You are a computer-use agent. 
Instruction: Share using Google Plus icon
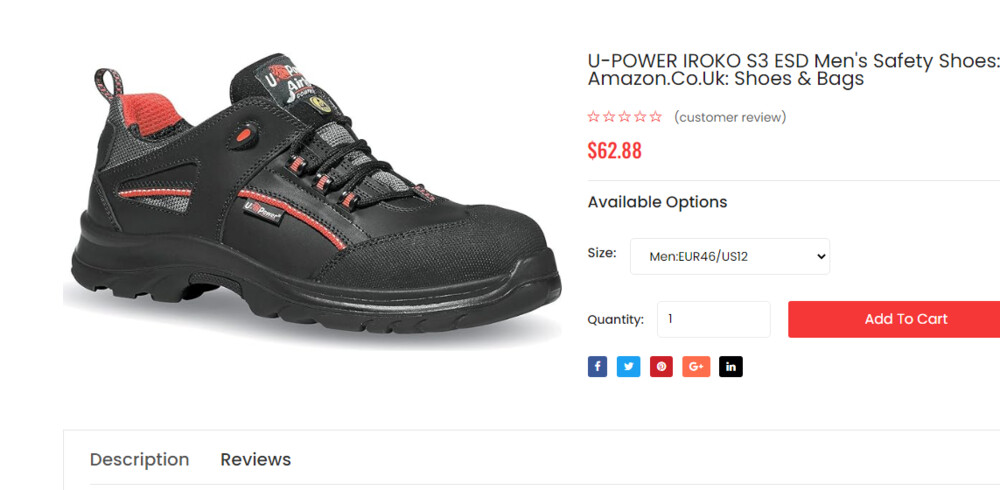(x=696, y=366)
